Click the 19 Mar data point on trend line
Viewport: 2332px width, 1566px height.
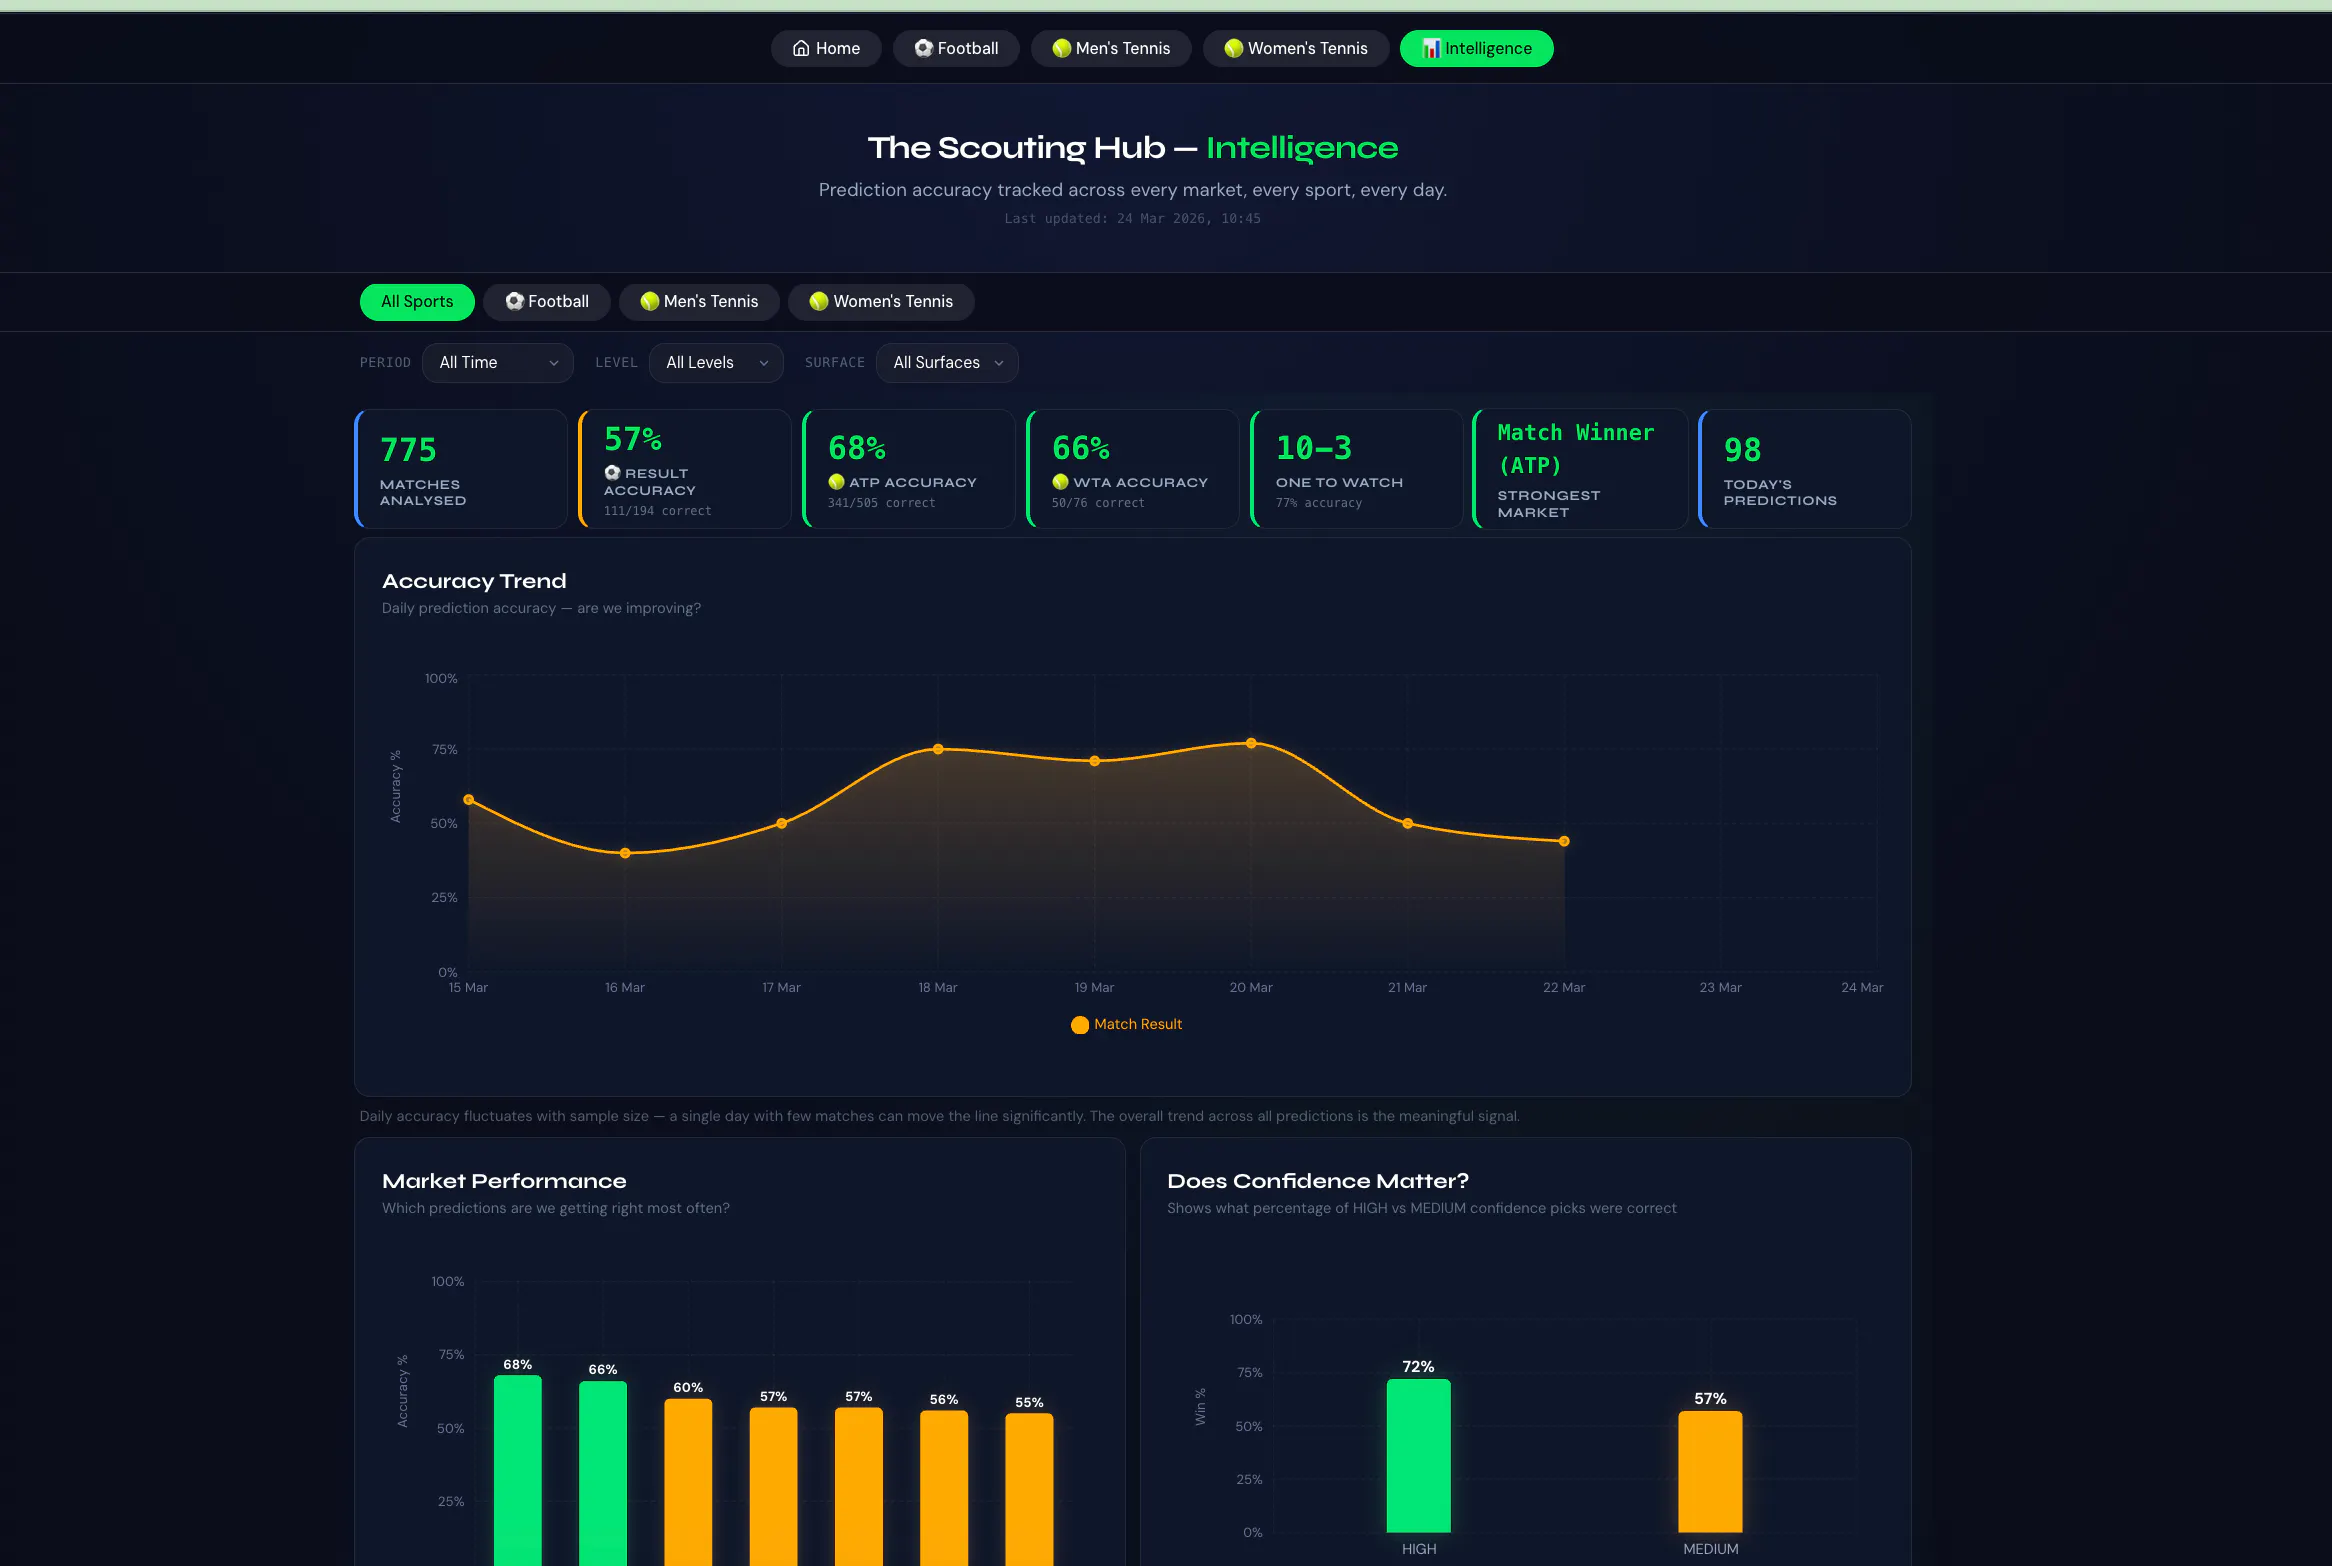pos(1095,761)
